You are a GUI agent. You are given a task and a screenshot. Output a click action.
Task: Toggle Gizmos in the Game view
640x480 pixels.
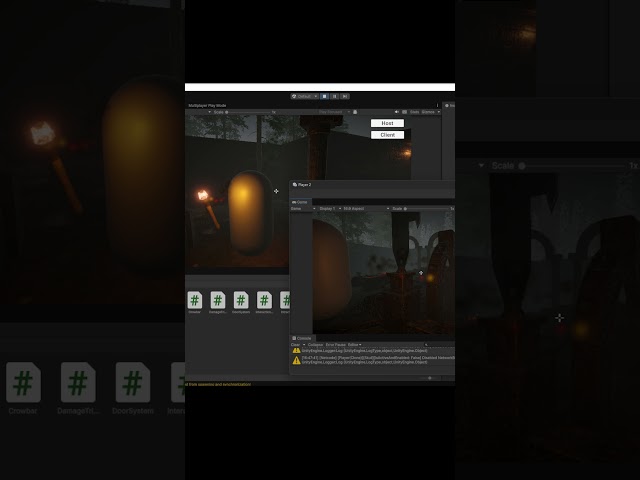click(x=428, y=112)
